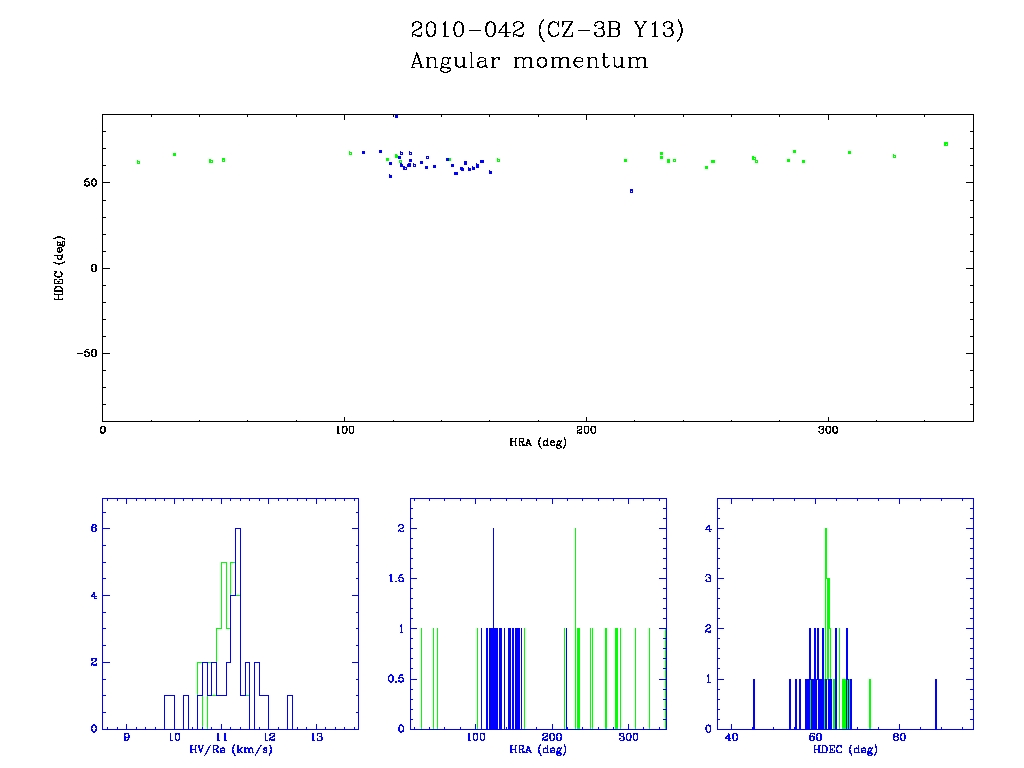Click the topmost blue outlier point in scatter plot
Image resolution: width=1024 pixels, height=768 pixels.
396,116
